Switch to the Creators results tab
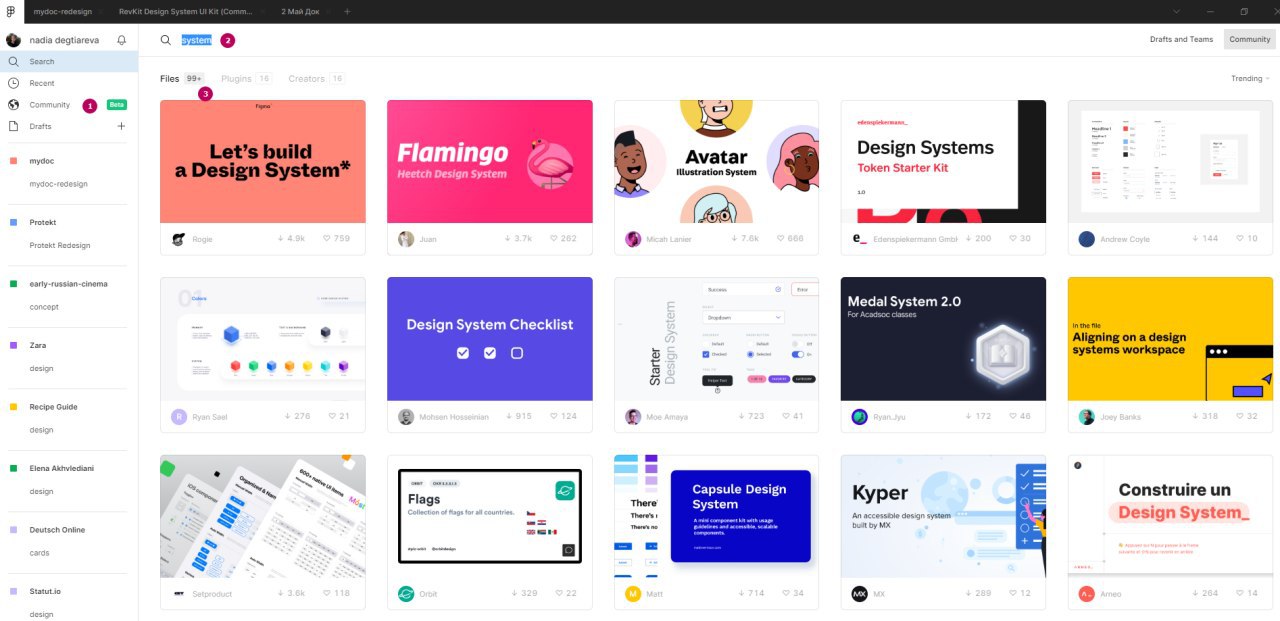Screen dimensions: 1280x621 (316, 78)
